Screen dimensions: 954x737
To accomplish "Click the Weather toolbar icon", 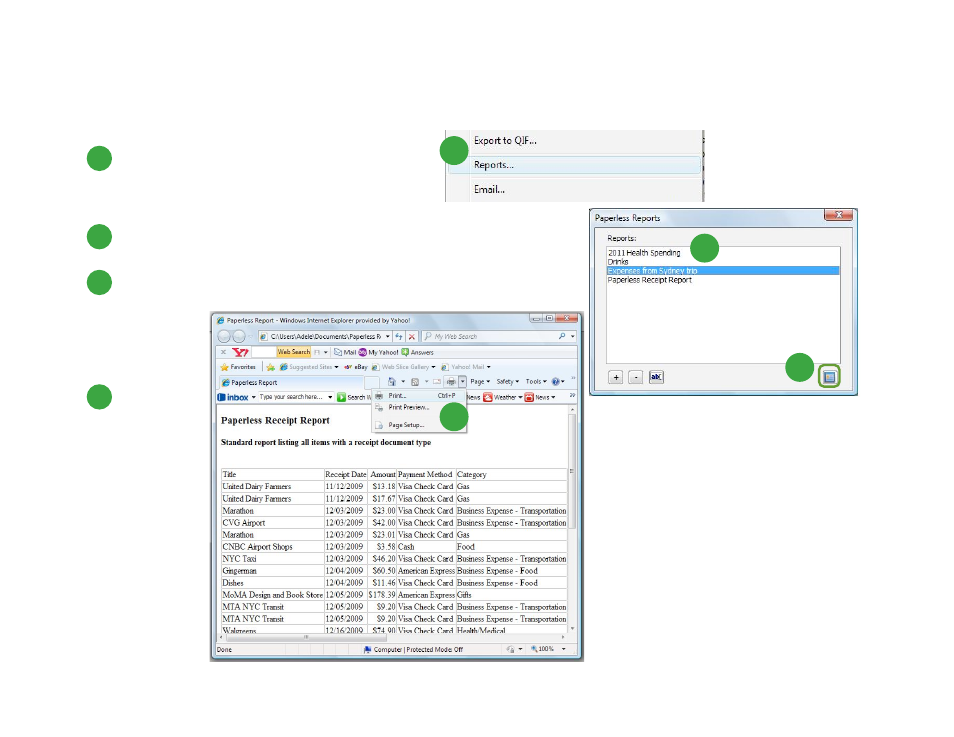I will point(487,397).
